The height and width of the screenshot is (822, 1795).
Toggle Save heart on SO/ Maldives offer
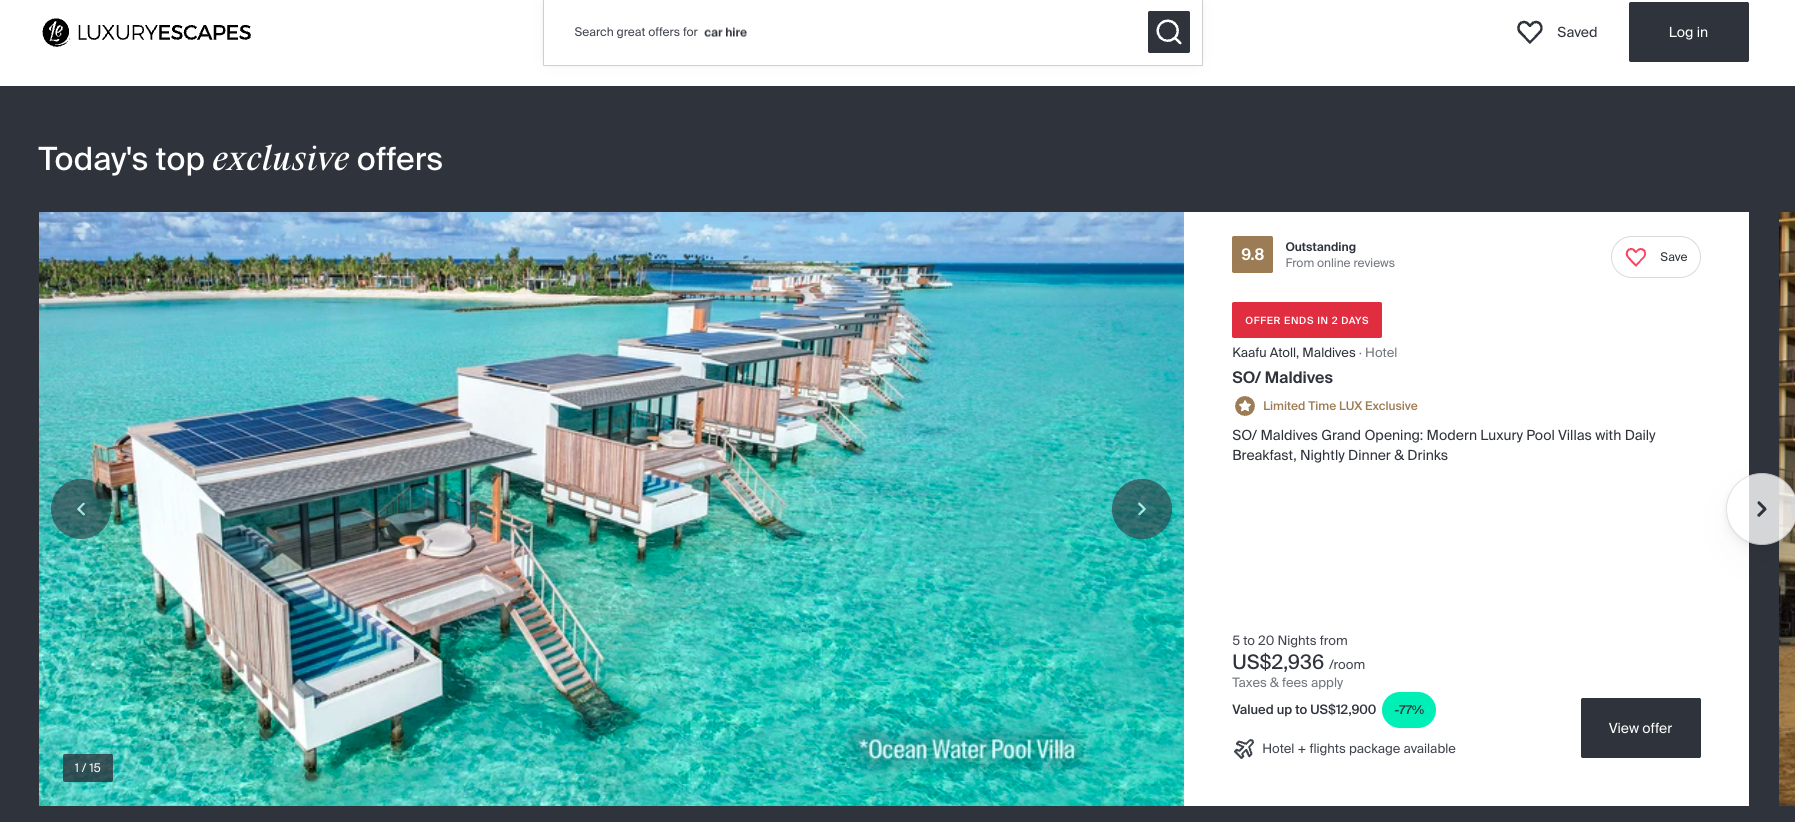point(1655,257)
